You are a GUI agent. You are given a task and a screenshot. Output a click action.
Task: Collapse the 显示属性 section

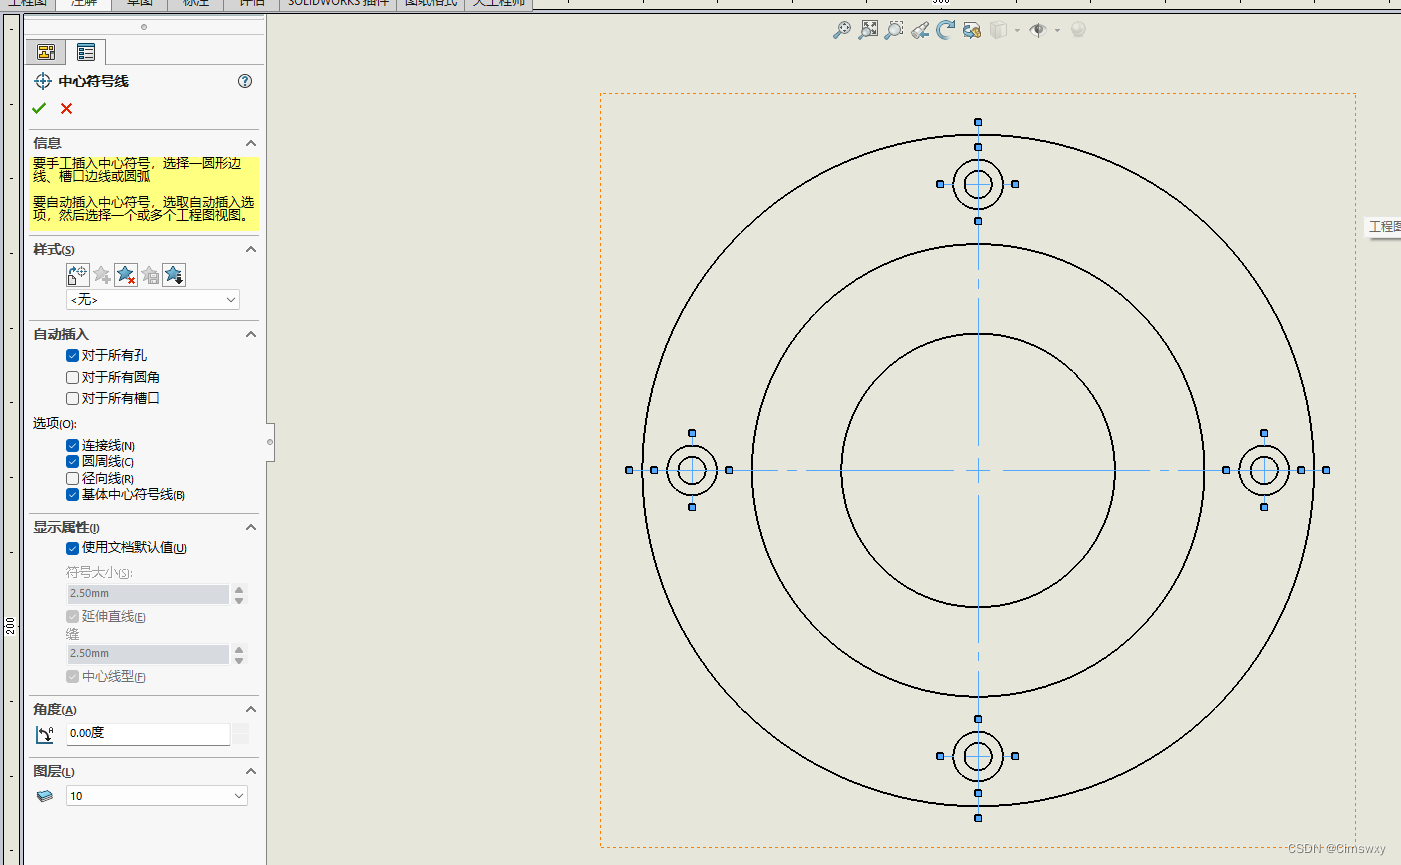click(x=251, y=527)
